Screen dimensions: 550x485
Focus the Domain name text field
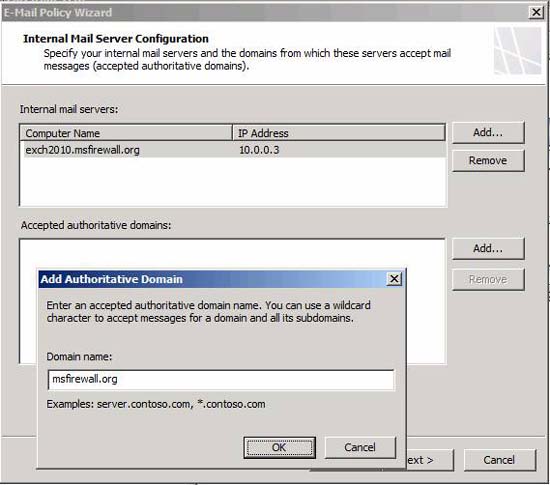pyautogui.click(x=221, y=380)
